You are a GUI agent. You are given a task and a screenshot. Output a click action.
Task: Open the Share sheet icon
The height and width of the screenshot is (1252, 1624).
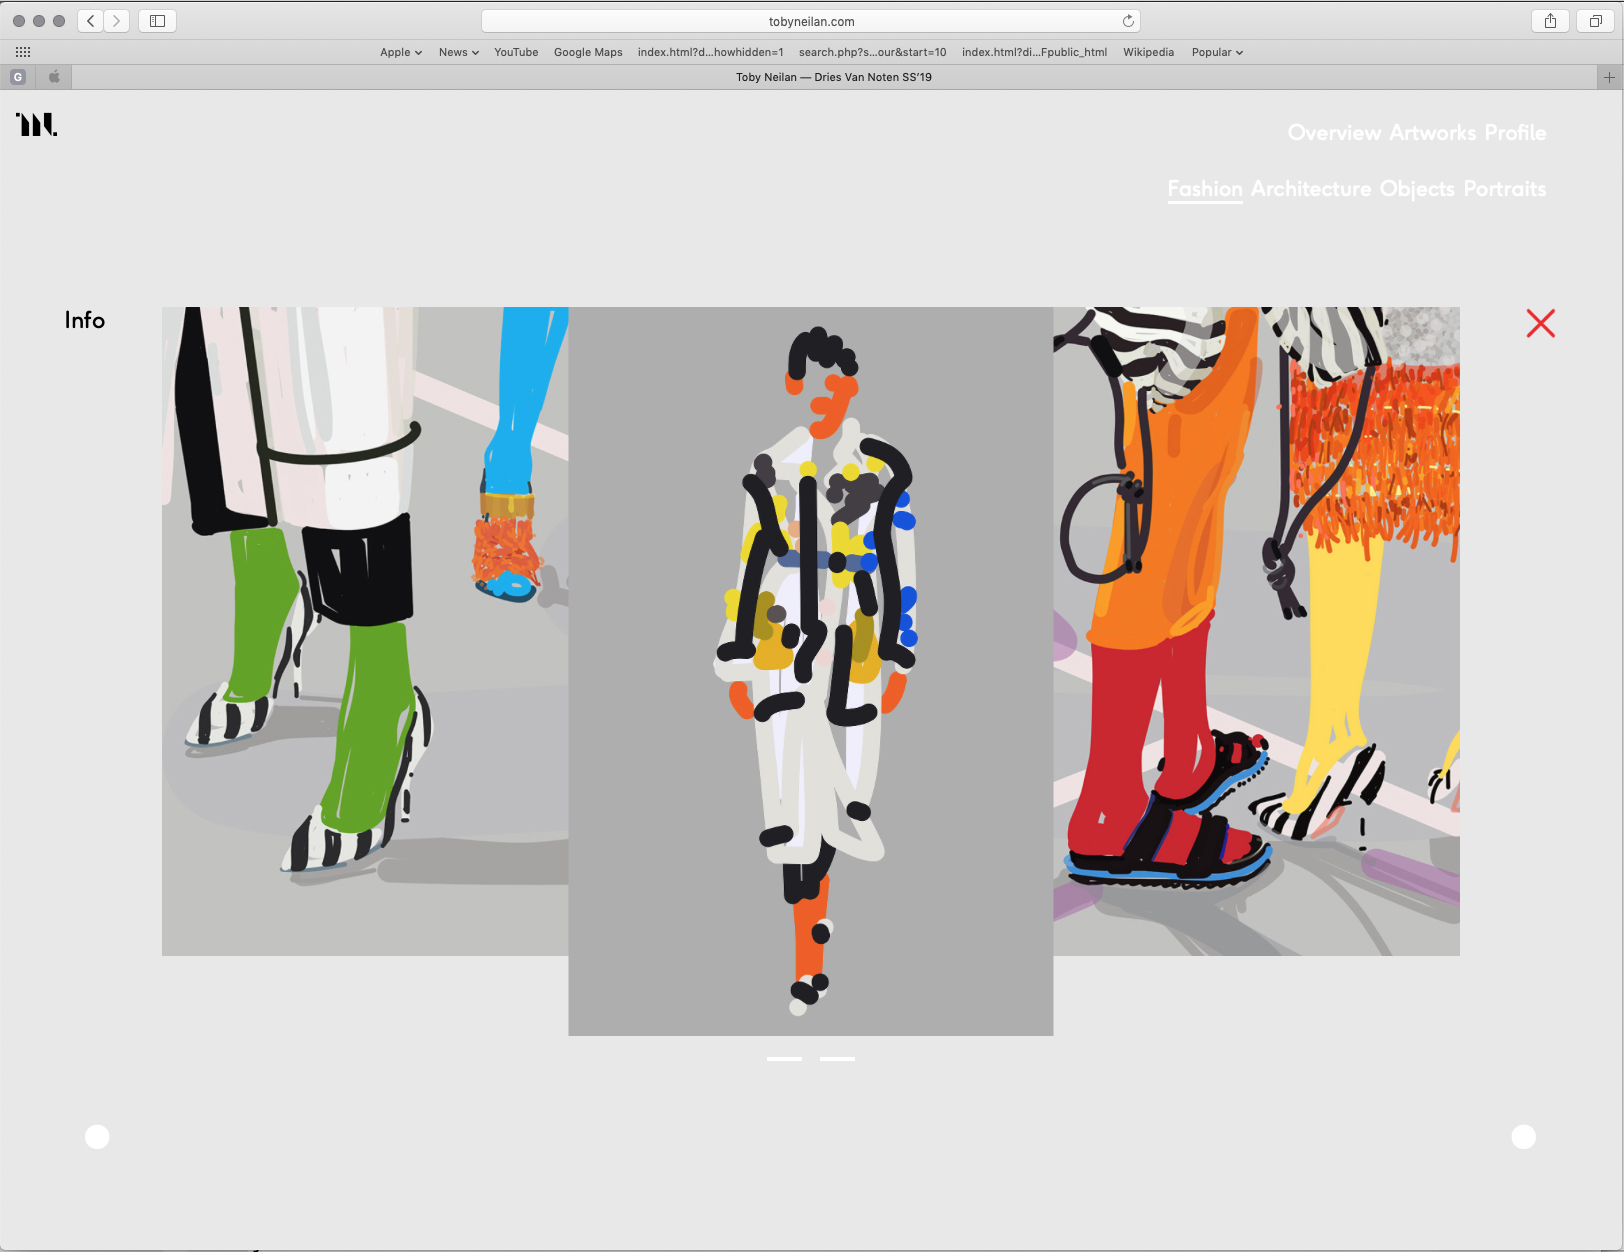(1550, 21)
